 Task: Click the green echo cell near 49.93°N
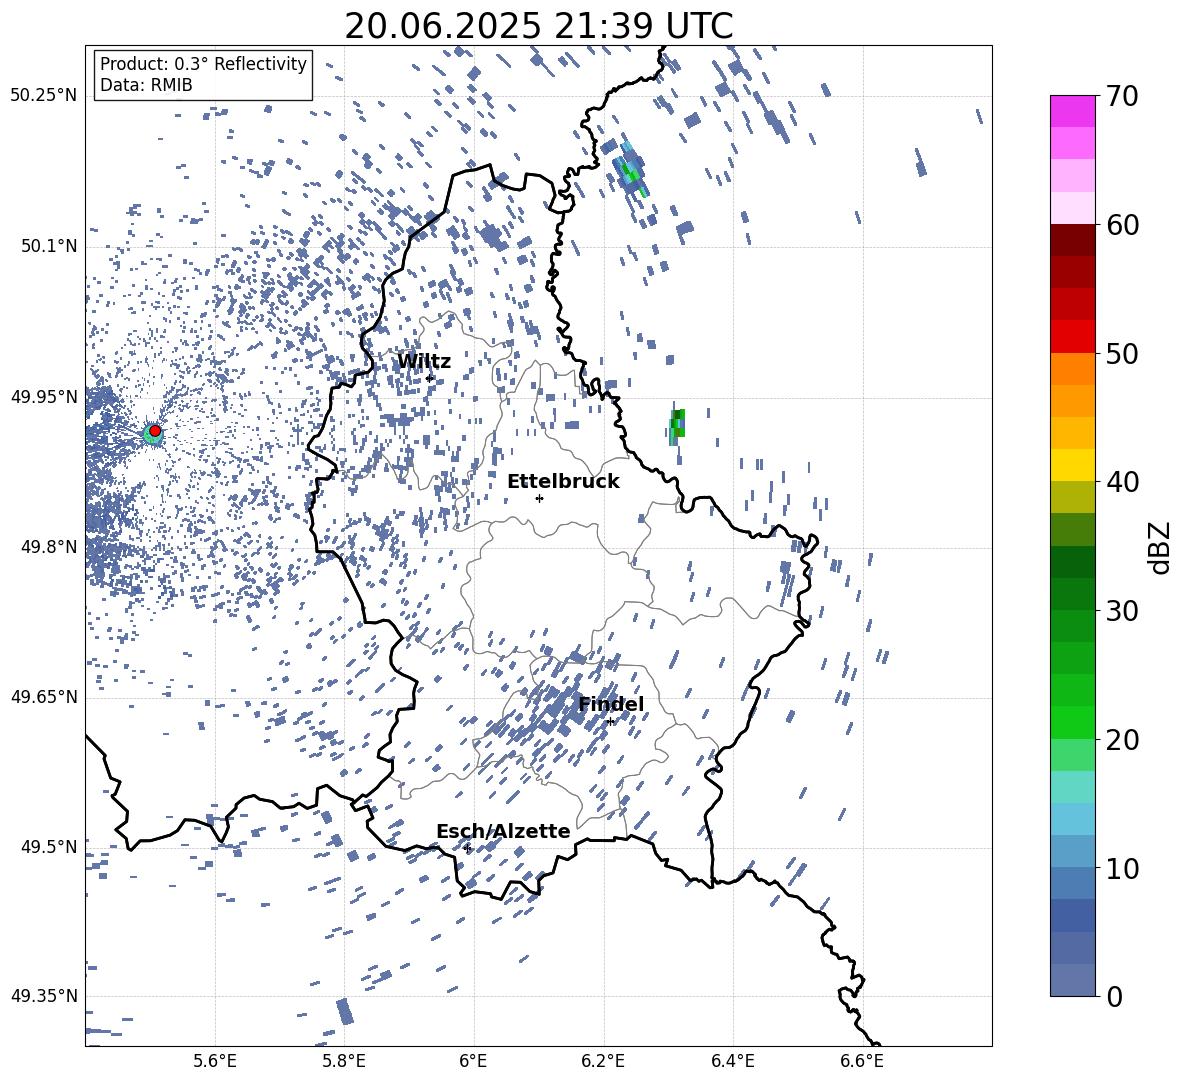[677, 426]
